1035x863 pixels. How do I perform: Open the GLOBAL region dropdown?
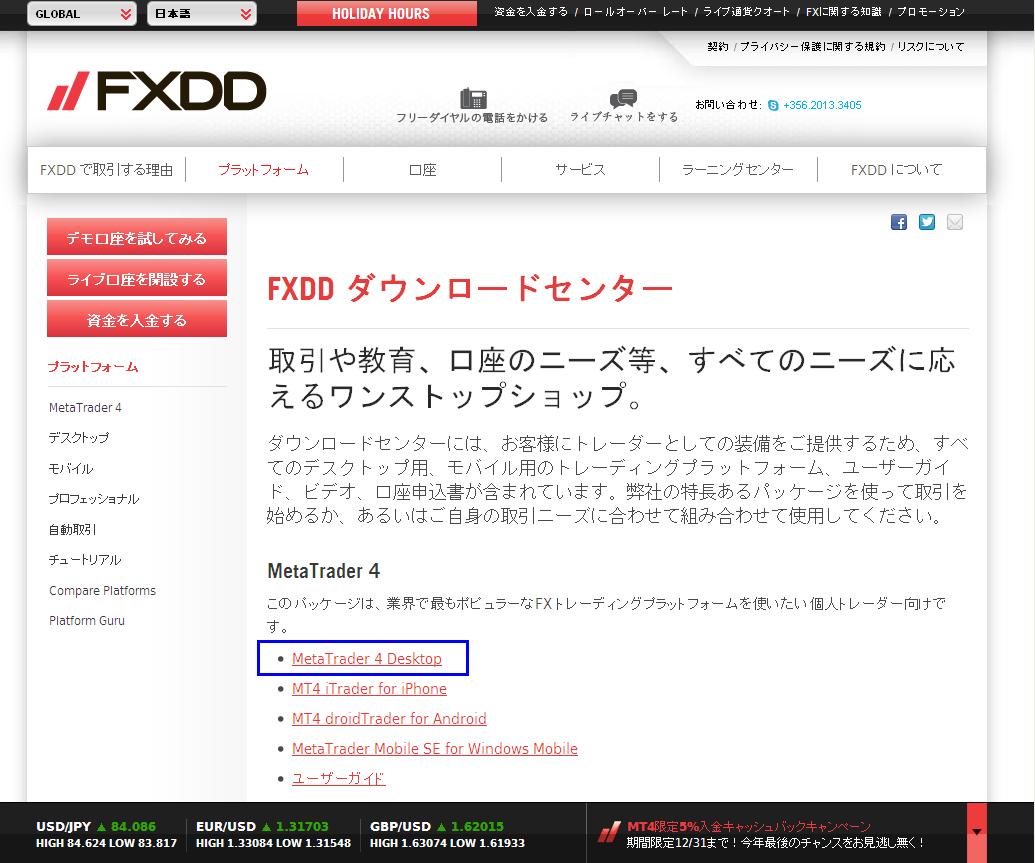[x=81, y=14]
